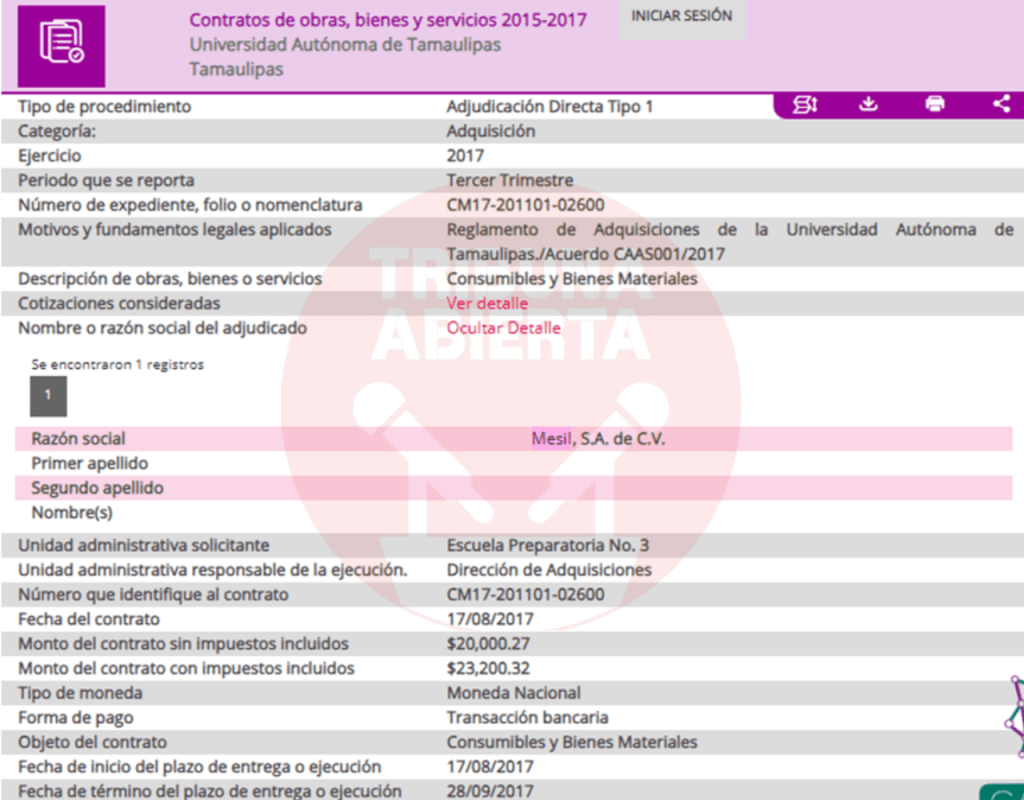Click the Escuela Preparatoria No. 3 value
The image size is (1024, 800).
coord(547,546)
